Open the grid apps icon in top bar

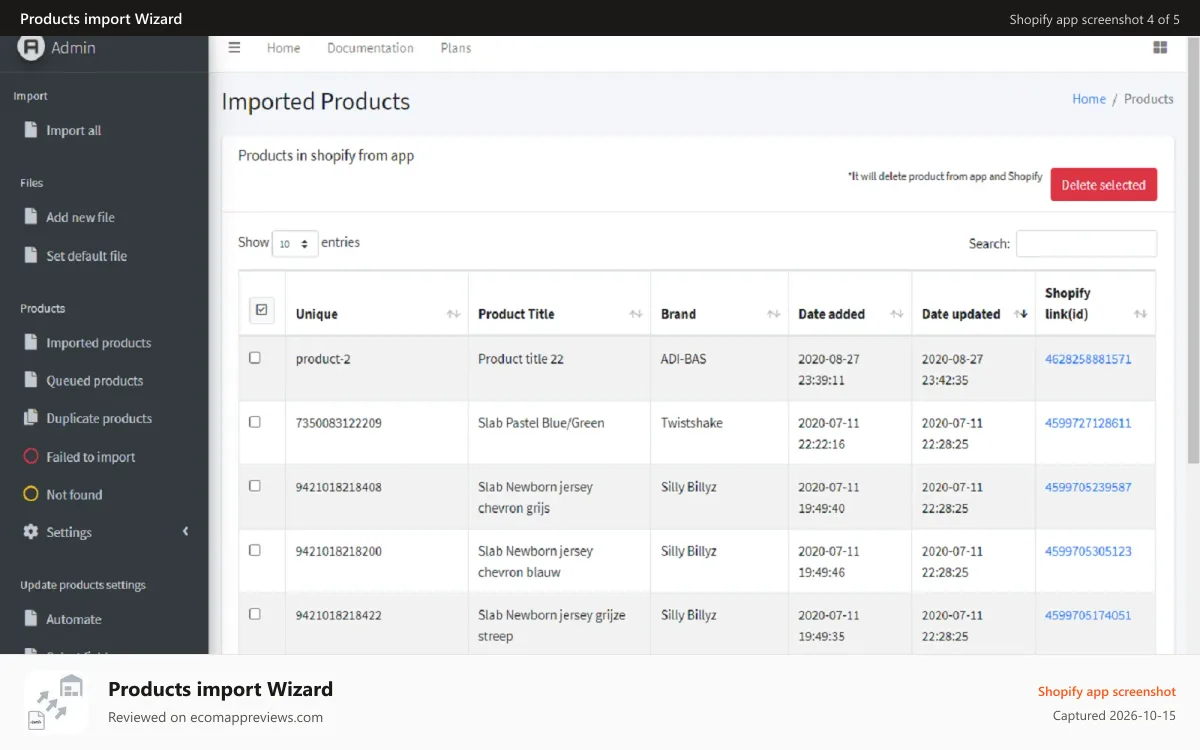[x=1160, y=47]
